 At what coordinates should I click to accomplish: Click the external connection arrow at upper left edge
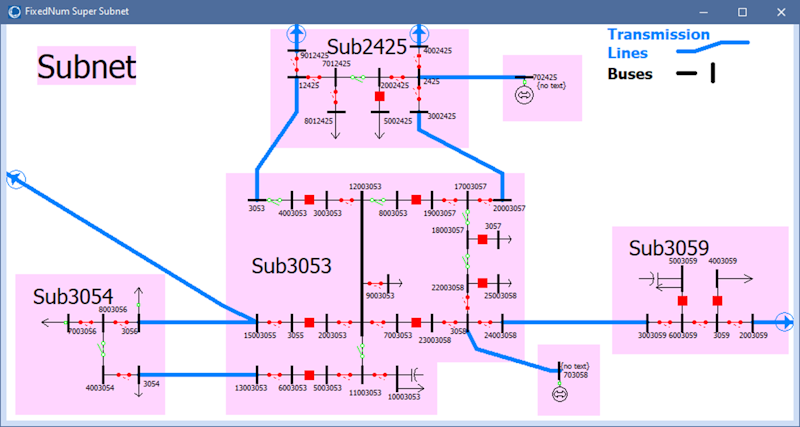click(15, 179)
